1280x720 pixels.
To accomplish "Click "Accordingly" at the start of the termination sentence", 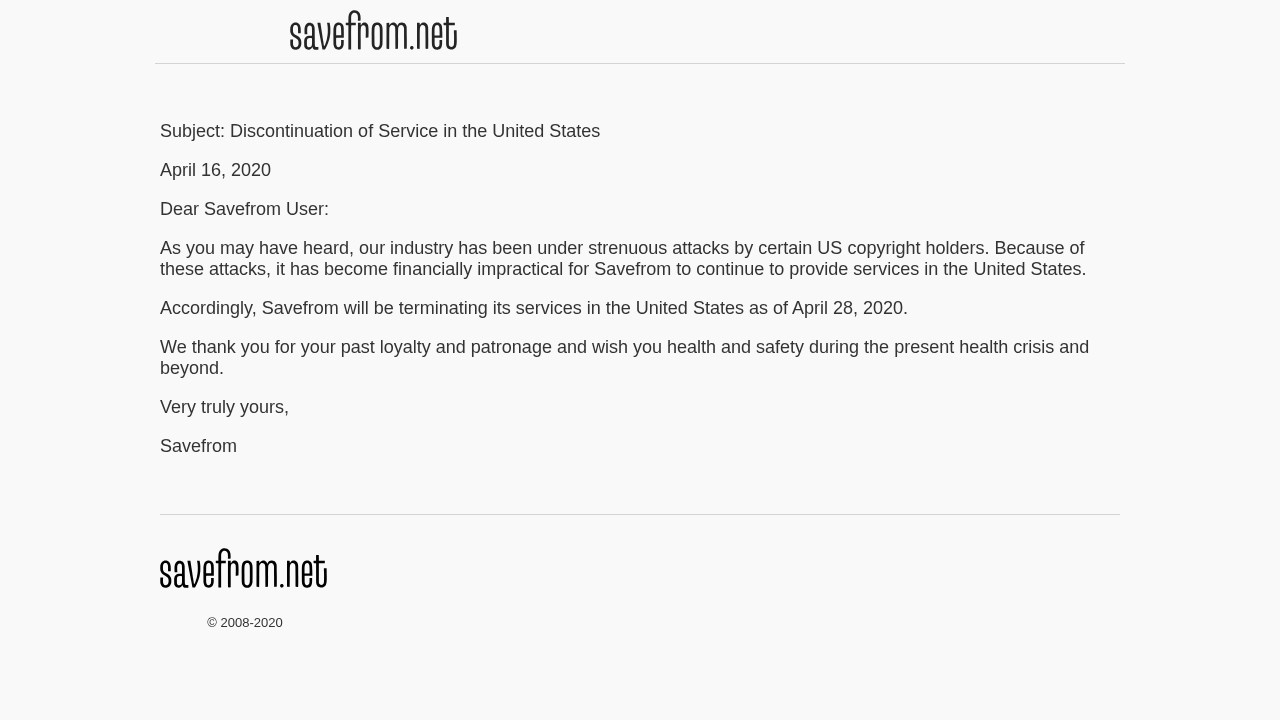I will click(x=208, y=308).
